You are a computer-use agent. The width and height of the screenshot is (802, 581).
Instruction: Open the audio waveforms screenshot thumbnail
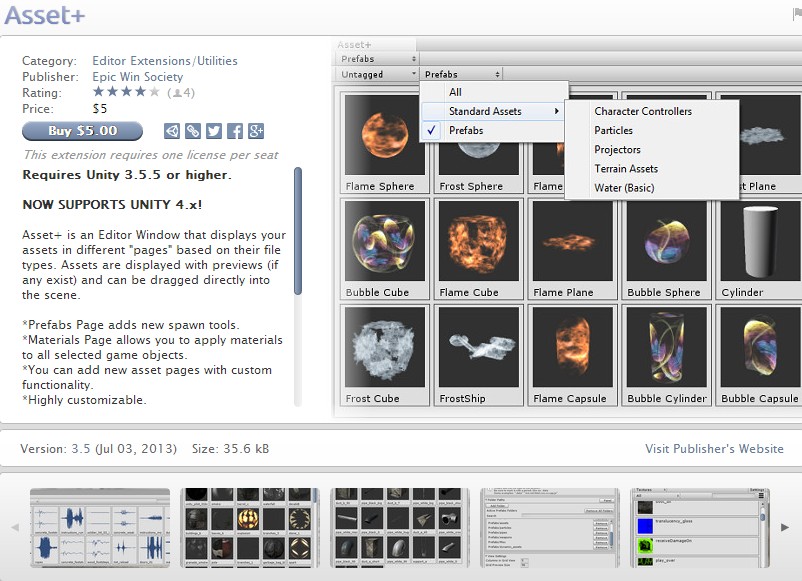click(x=100, y=528)
